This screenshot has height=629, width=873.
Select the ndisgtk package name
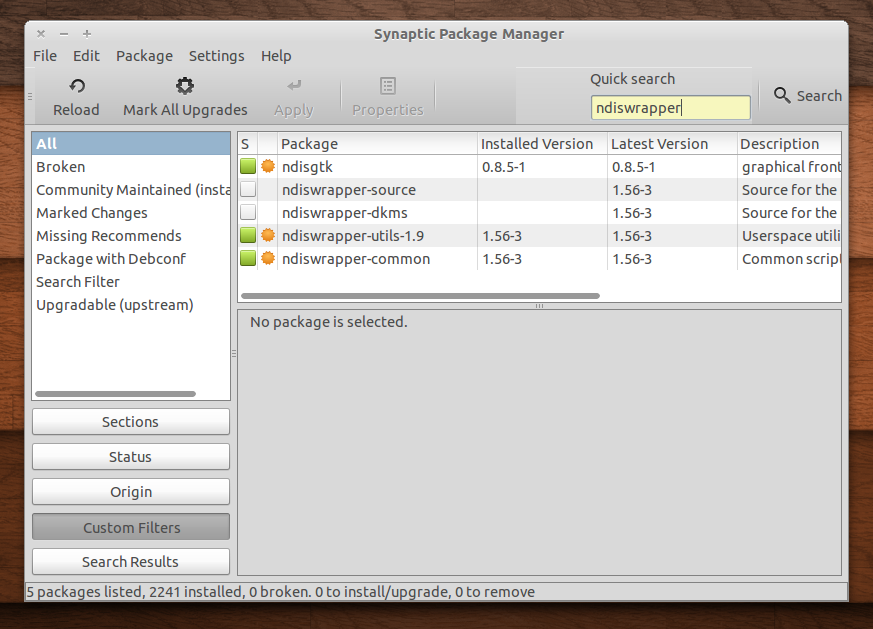point(307,166)
